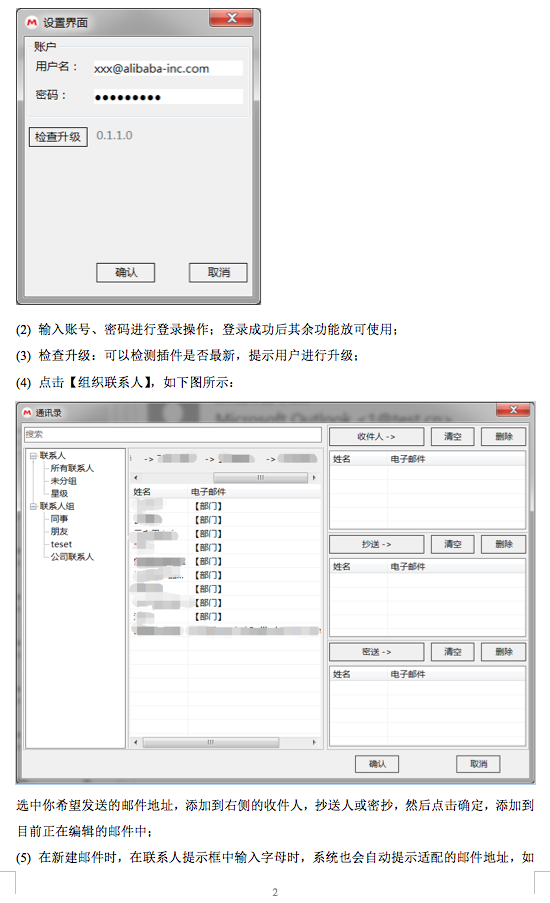This screenshot has width=550, height=903.
Task: Select the 朋友 contact group
Action: 59,532
